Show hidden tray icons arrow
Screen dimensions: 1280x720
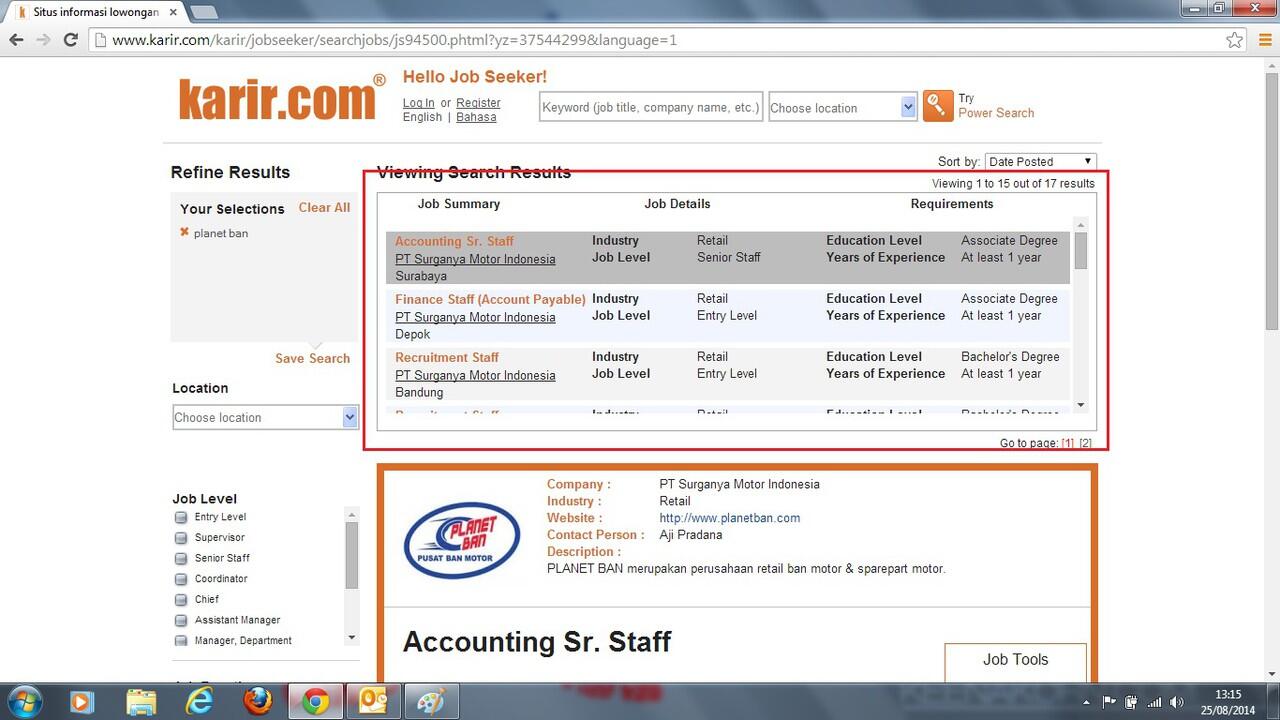click(x=1087, y=702)
